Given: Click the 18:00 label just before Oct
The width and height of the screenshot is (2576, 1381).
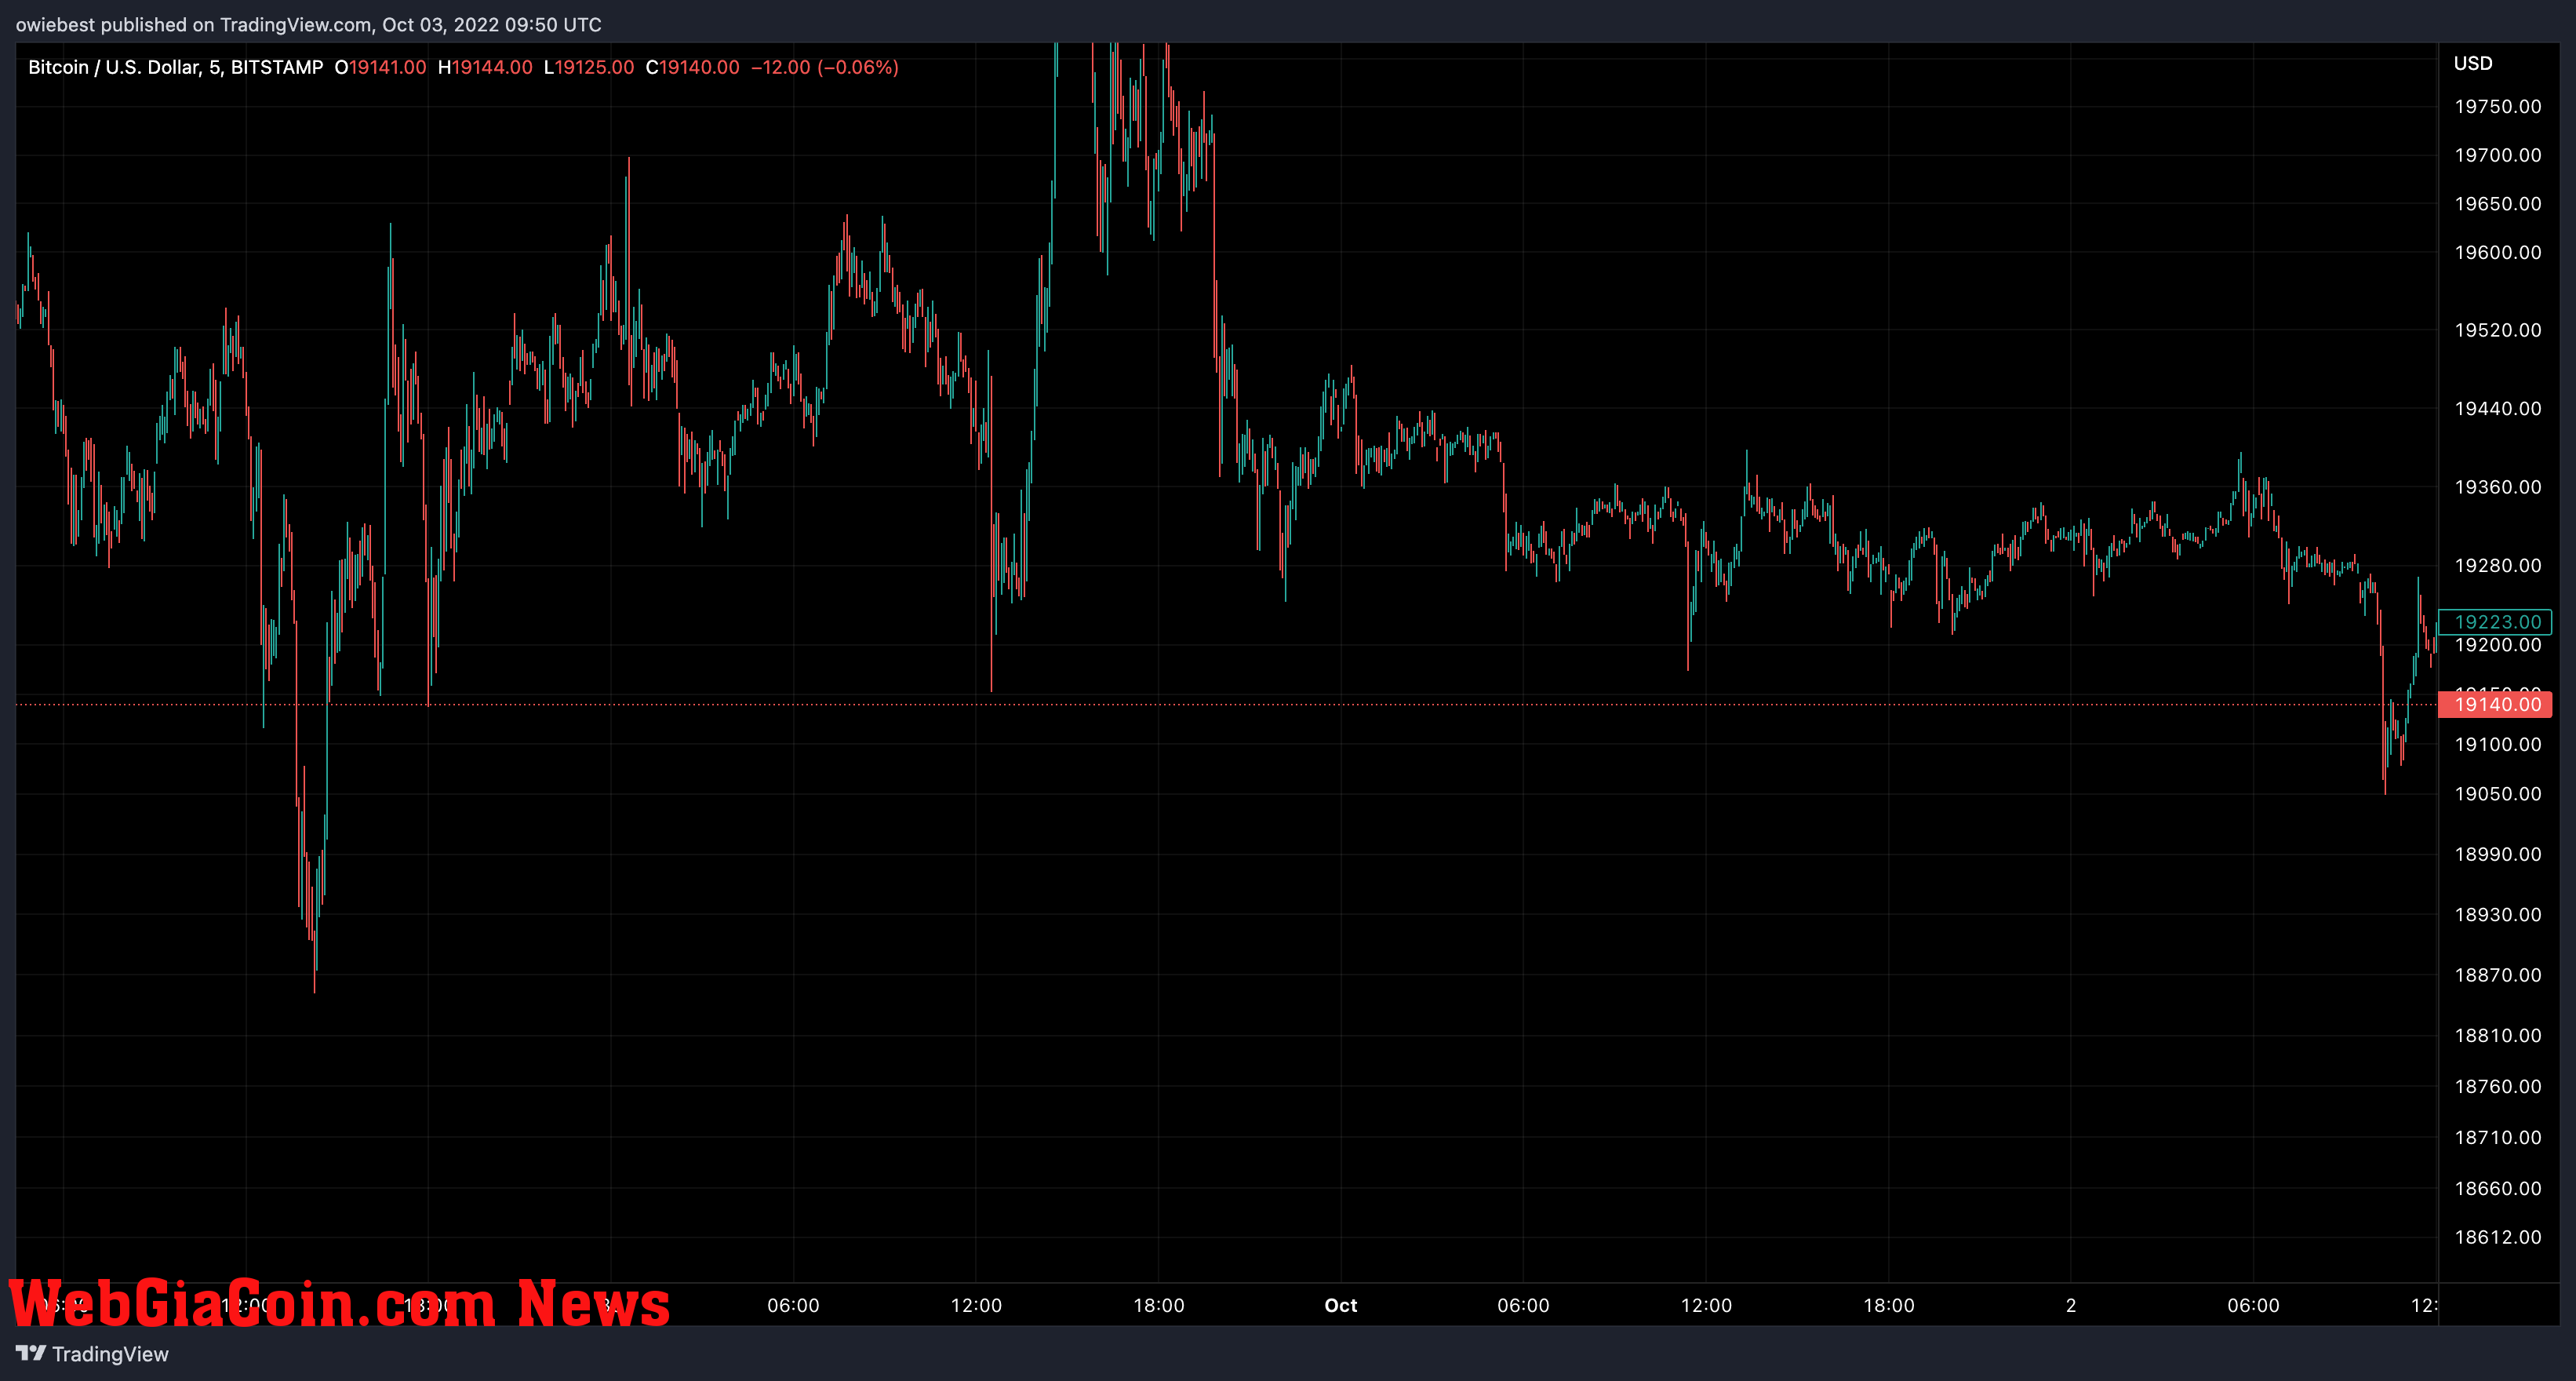Looking at the screenshot, I should click(x=1158, y=1305).
